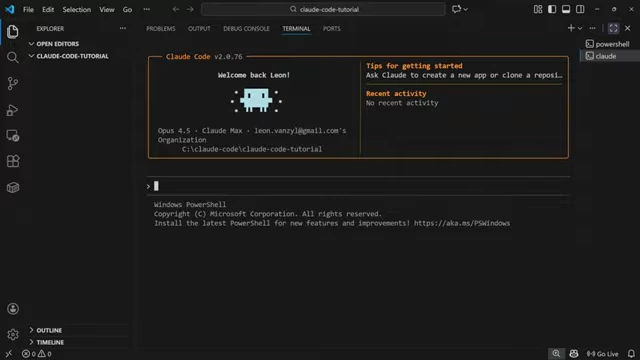Open terminal panel more actions ellipsis
The image size is (640, 360).
pos(592,28)
